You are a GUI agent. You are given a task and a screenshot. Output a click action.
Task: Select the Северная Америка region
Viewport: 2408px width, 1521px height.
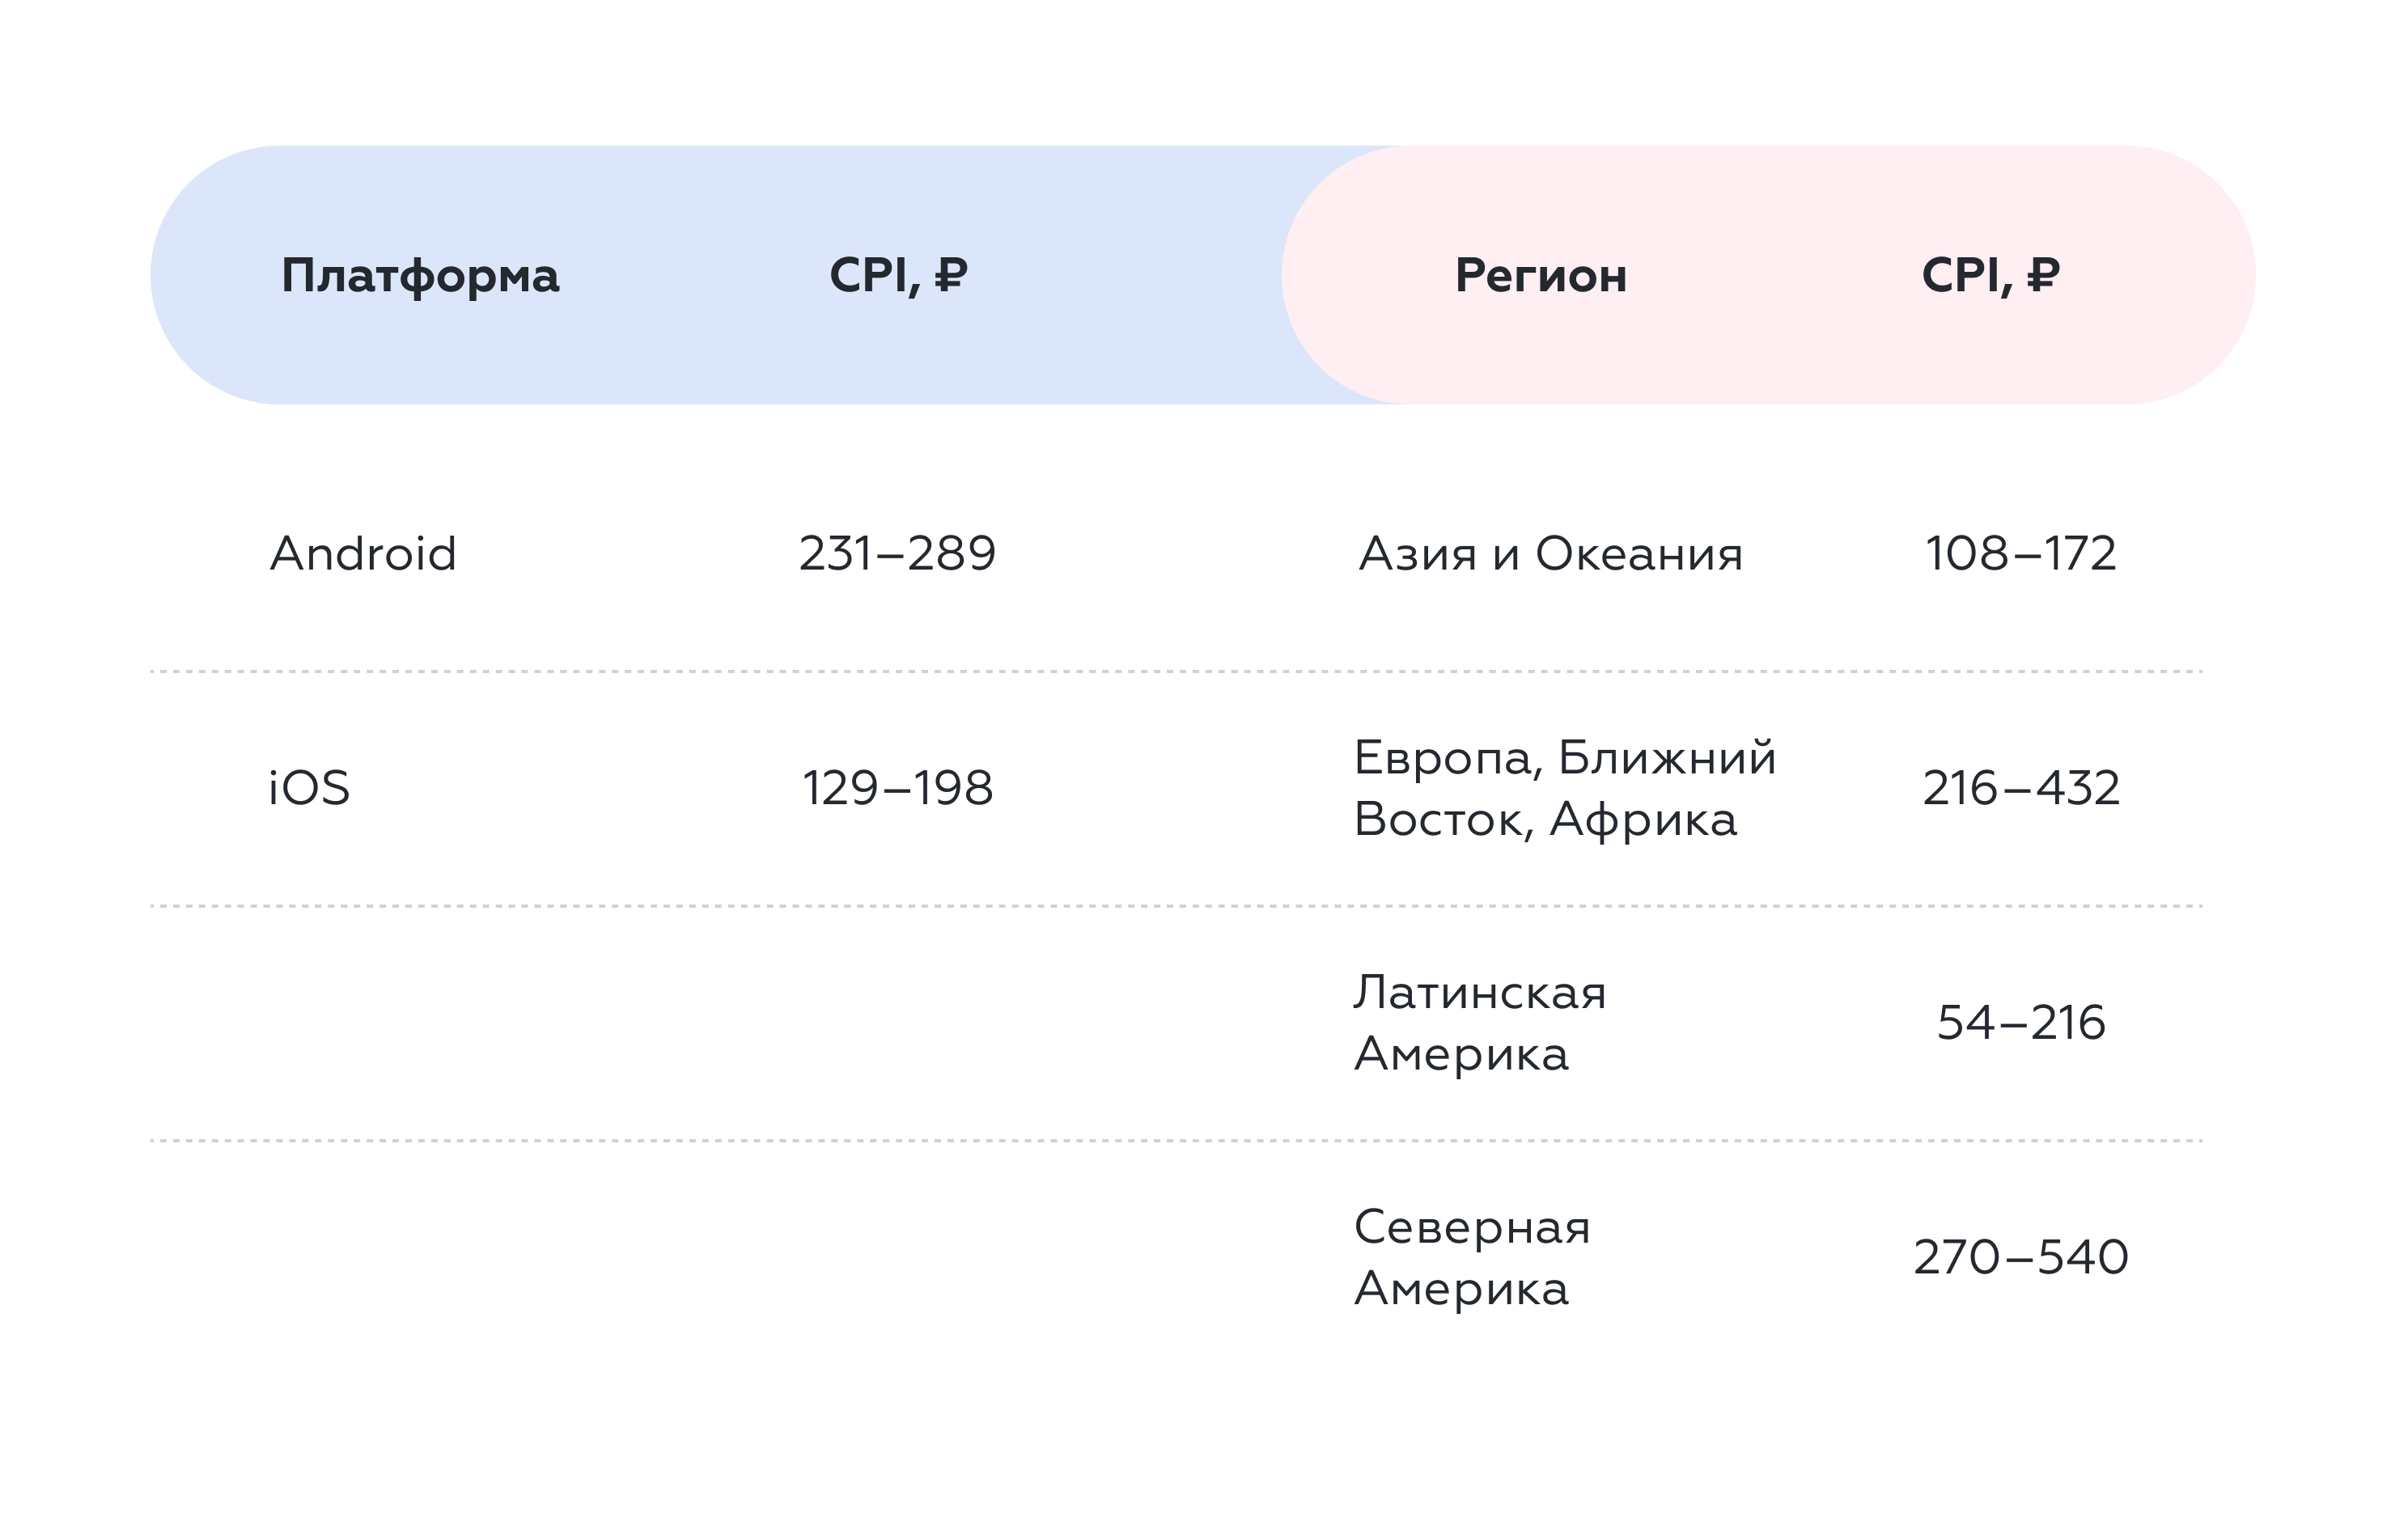click(x=1472, y=1258)
